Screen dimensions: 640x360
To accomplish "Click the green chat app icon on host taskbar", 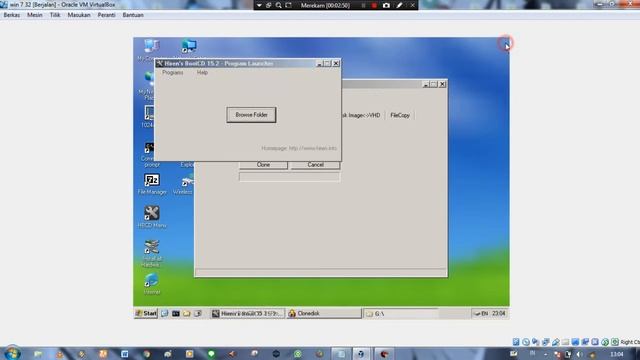I will 211,354.
